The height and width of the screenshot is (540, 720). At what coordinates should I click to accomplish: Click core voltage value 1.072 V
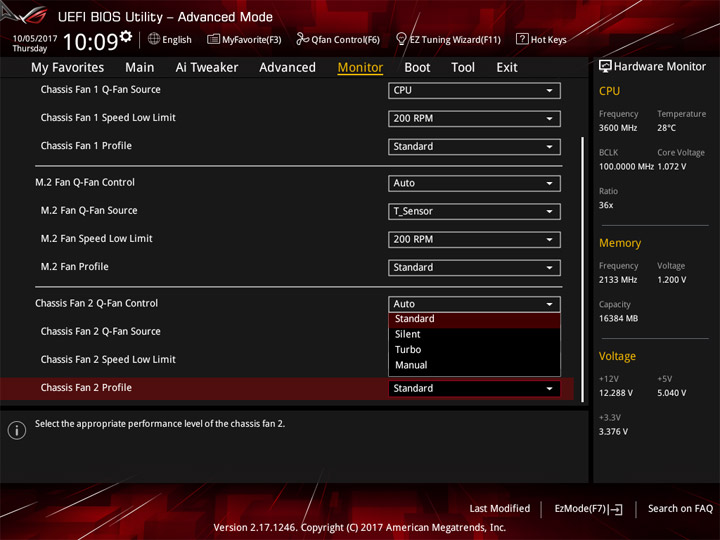[672, 167]
